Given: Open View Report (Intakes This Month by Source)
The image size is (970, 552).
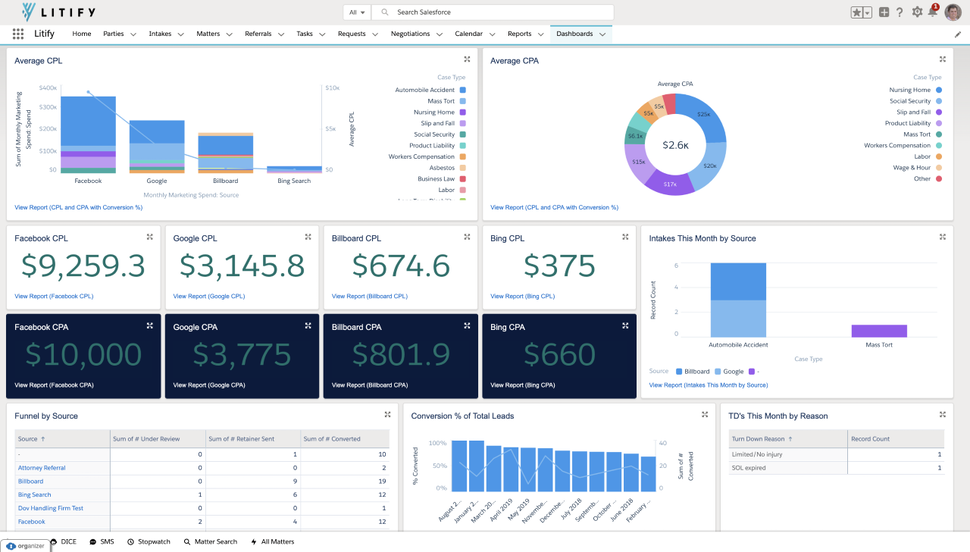Looking at the screenshot, I should point(708,385).
